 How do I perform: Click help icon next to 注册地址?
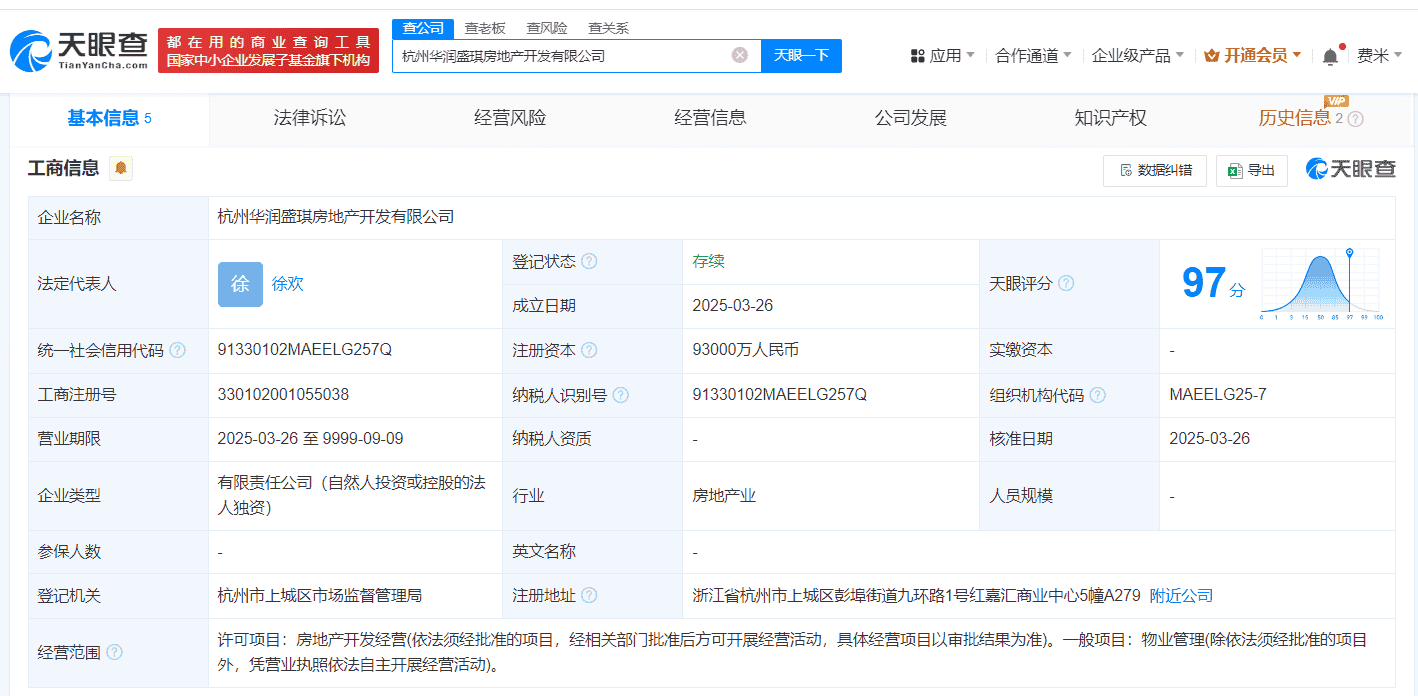589,595
